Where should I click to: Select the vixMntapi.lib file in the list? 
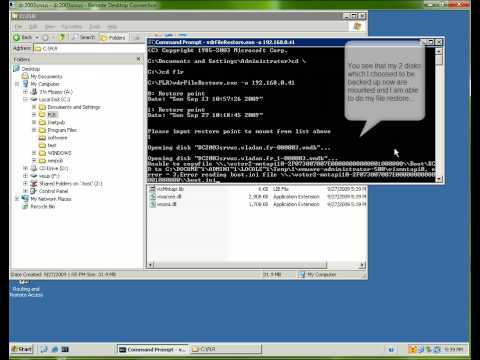pos(170,189)
